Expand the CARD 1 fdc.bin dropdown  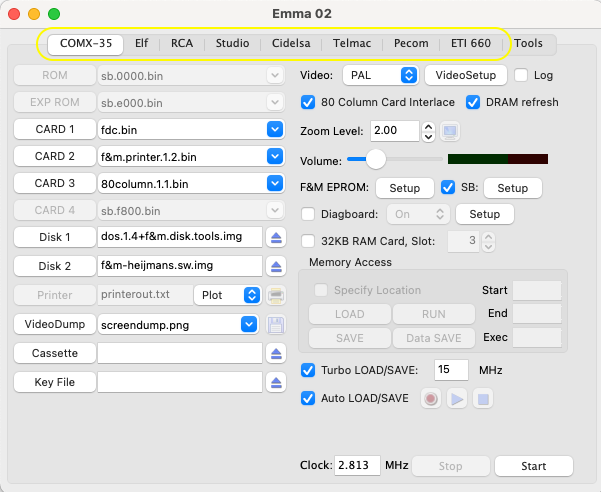275,129
